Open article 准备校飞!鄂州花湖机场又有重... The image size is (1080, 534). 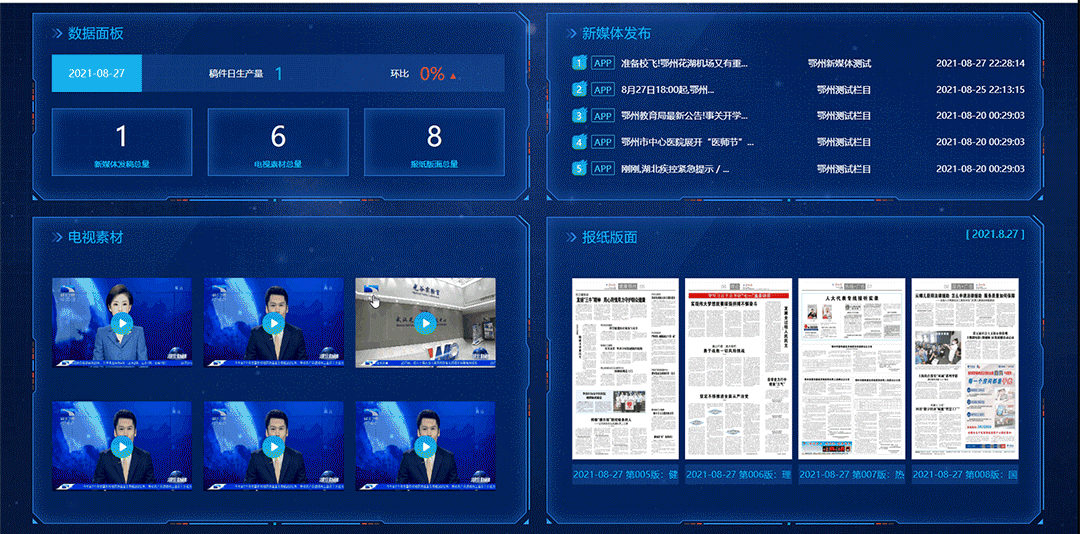[684, 63]
